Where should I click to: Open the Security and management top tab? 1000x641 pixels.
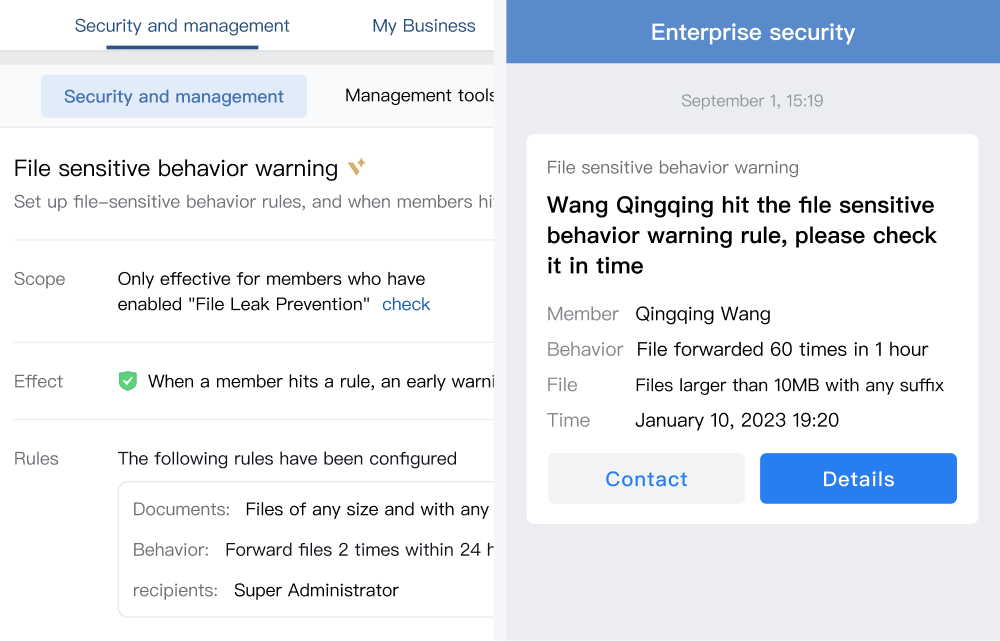tap(182, 26)
